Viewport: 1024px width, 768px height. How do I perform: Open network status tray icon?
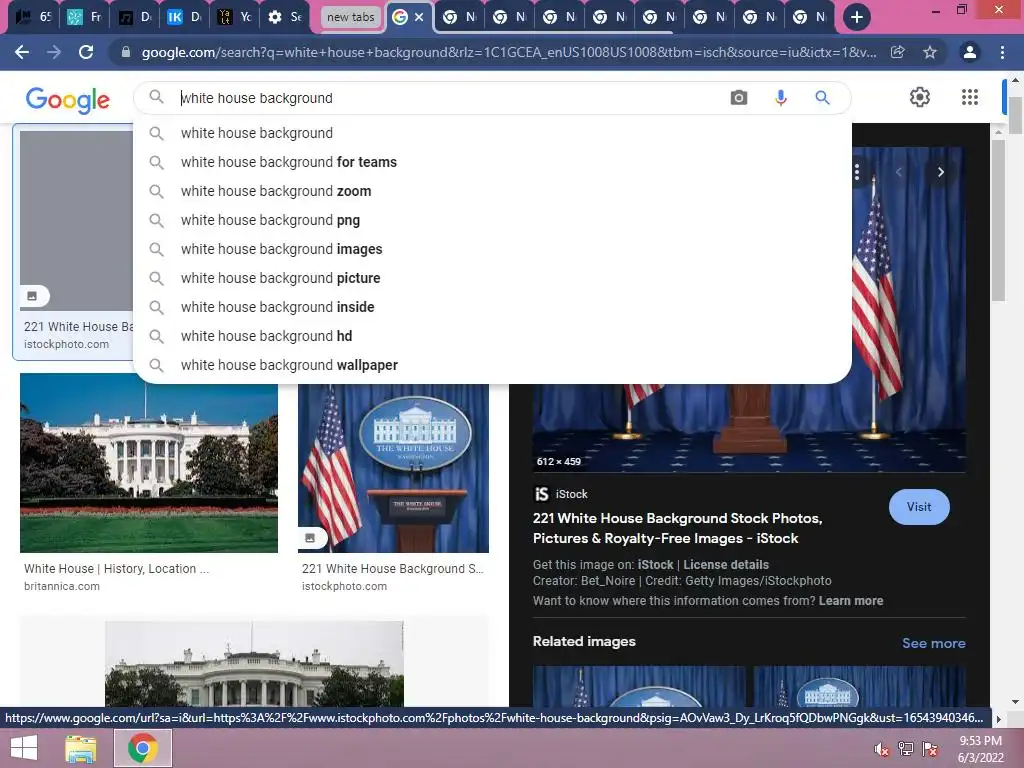coord(906,748)
